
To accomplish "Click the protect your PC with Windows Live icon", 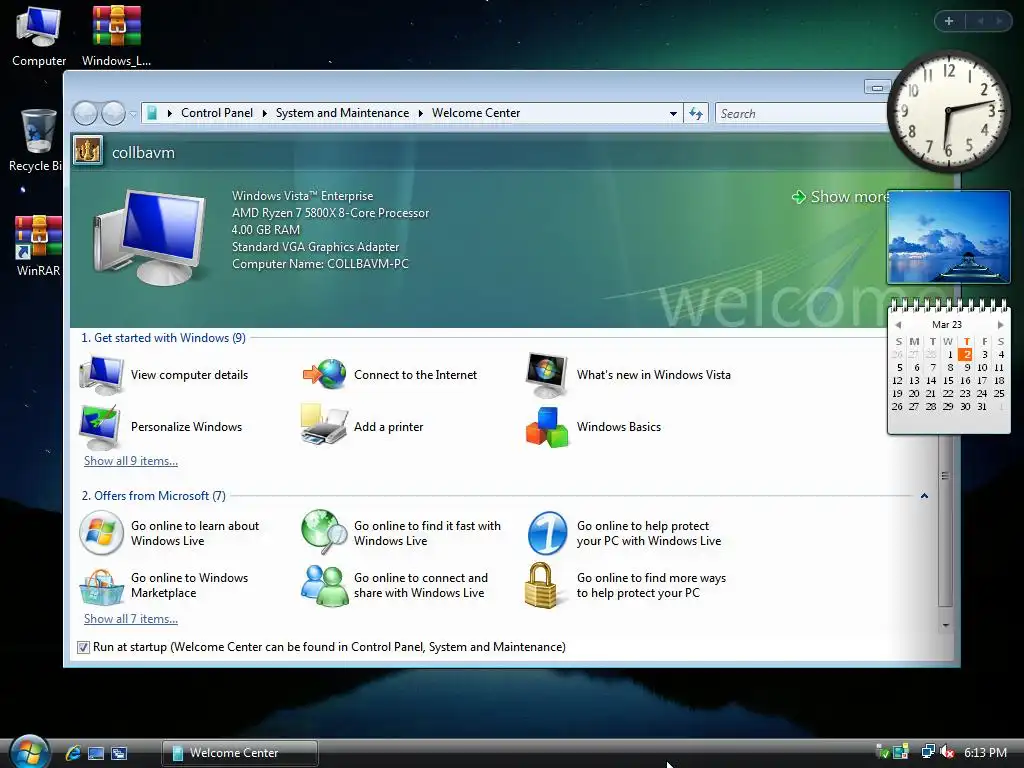I will click(x=547, y=533).
